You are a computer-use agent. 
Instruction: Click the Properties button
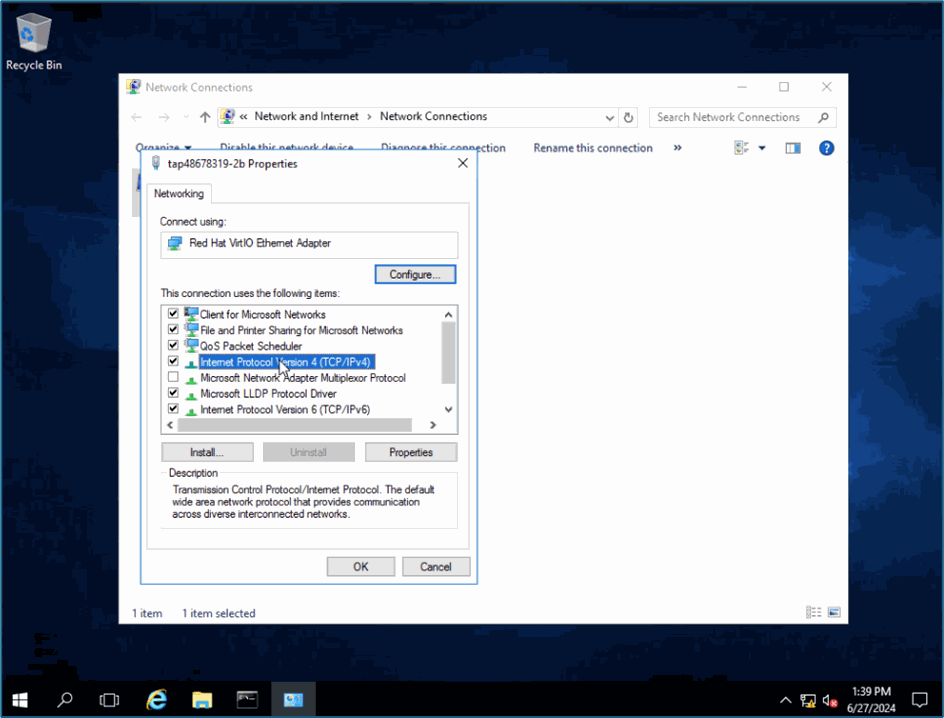click(411, 452)
